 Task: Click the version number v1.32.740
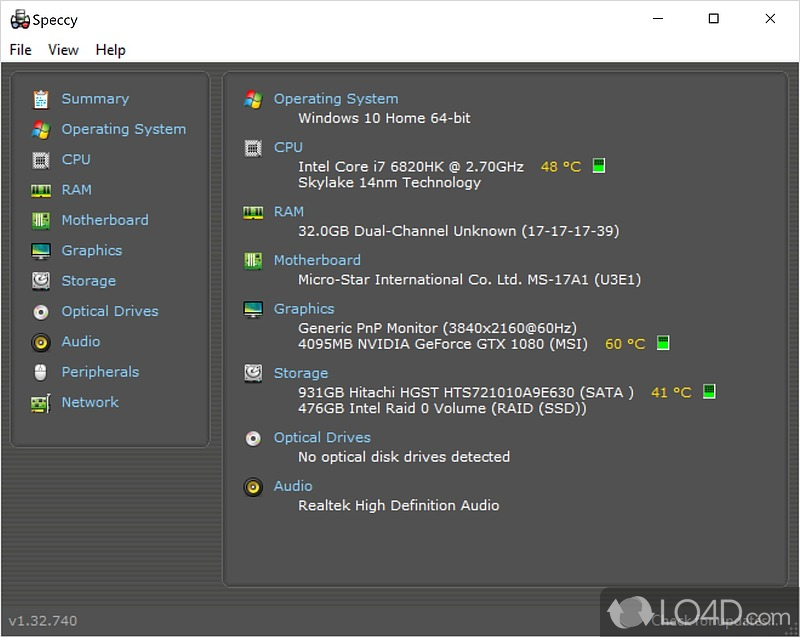[x=43, y=621]
